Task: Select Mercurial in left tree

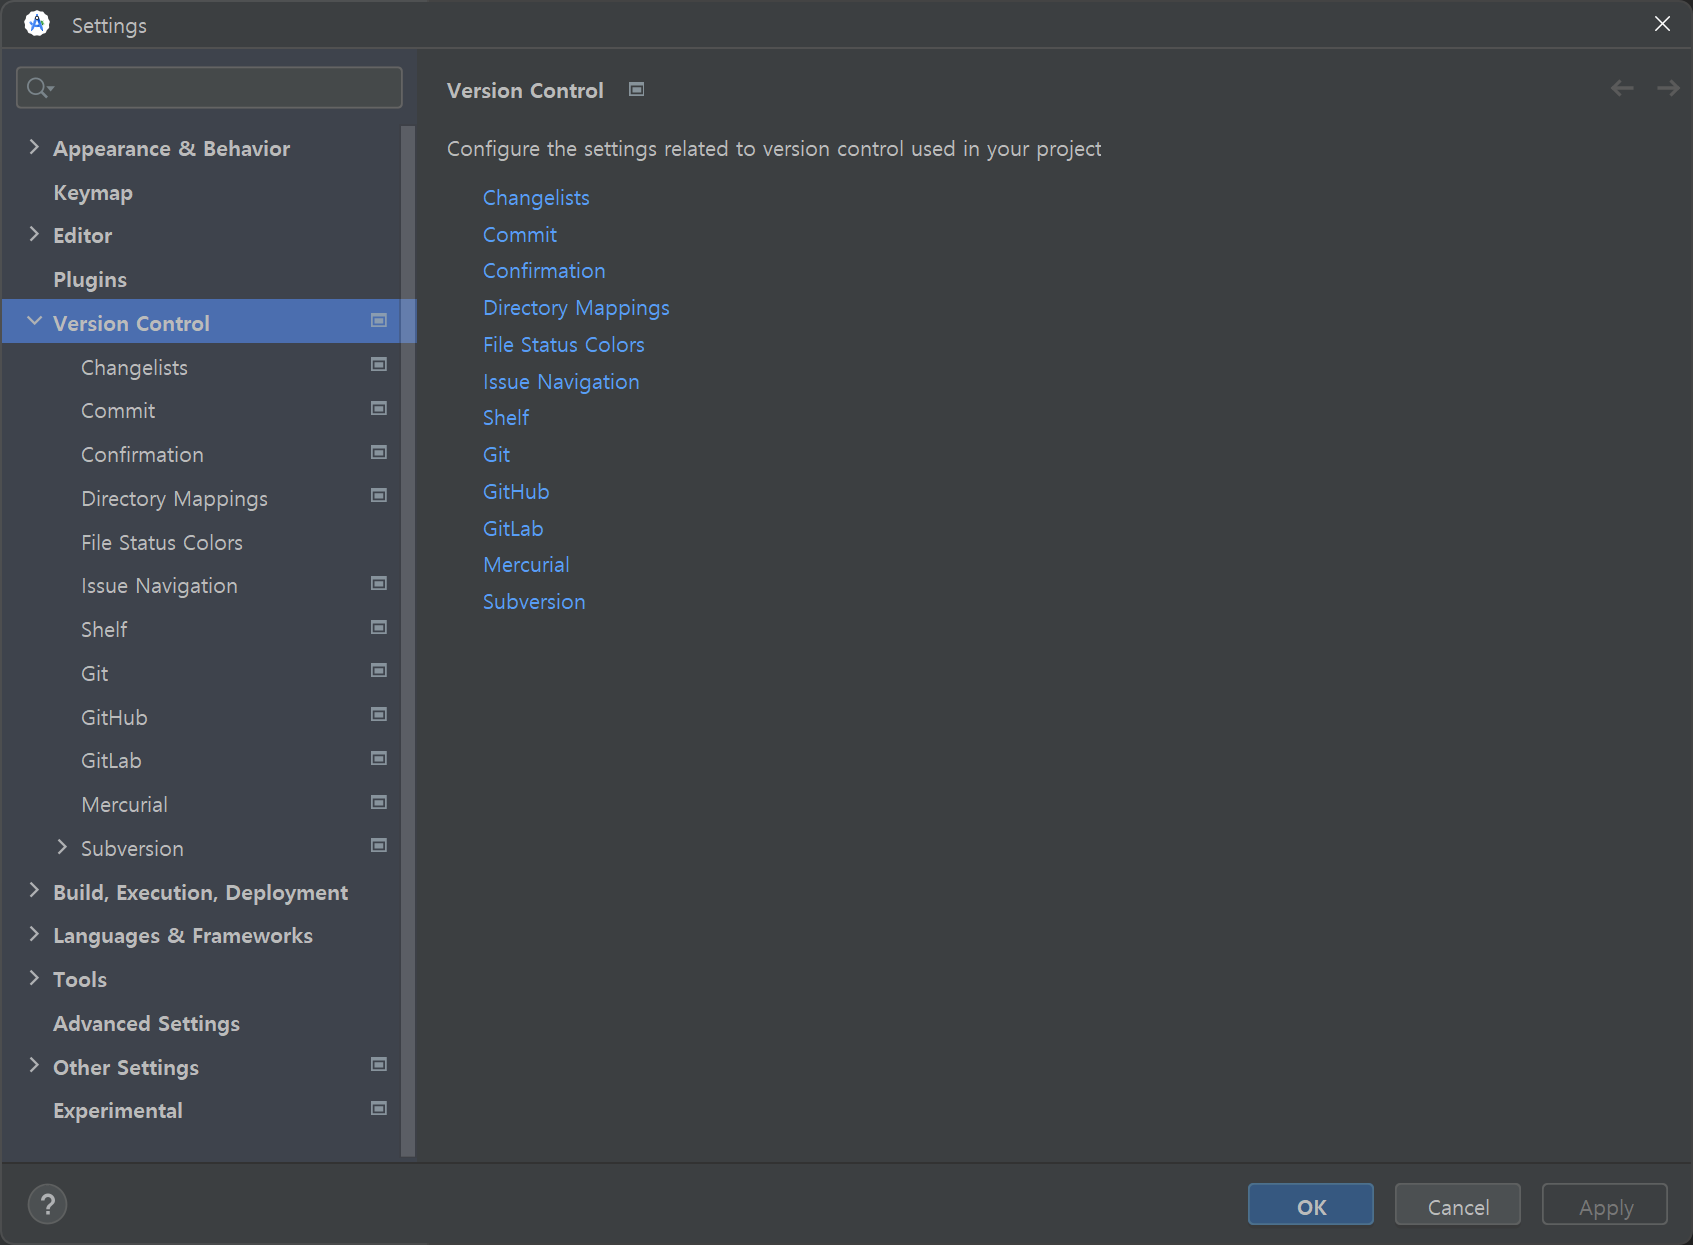Action: point(124,804)
